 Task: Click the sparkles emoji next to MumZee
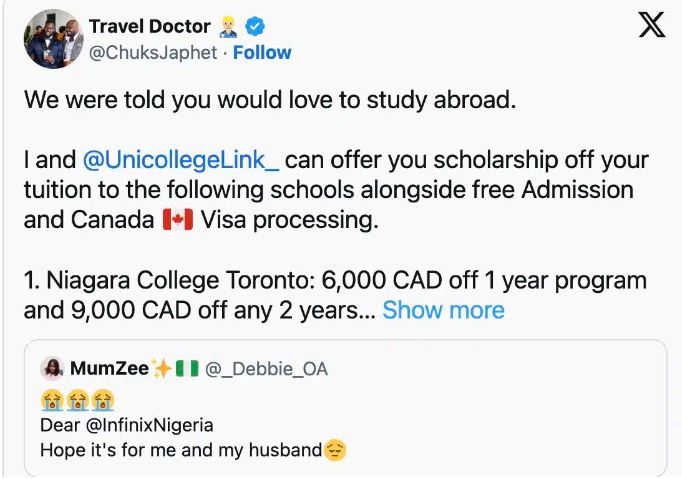[161, 369]
